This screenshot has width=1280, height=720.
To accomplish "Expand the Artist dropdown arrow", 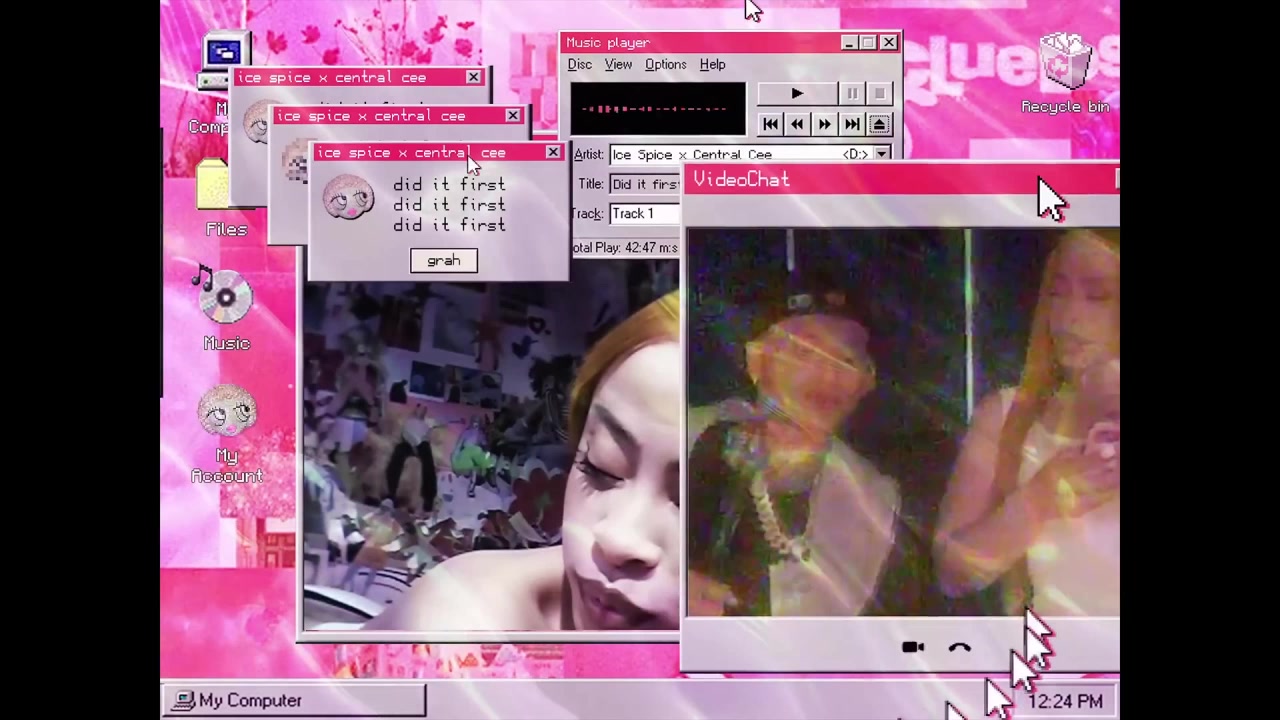I will click(x=882, y=155).
